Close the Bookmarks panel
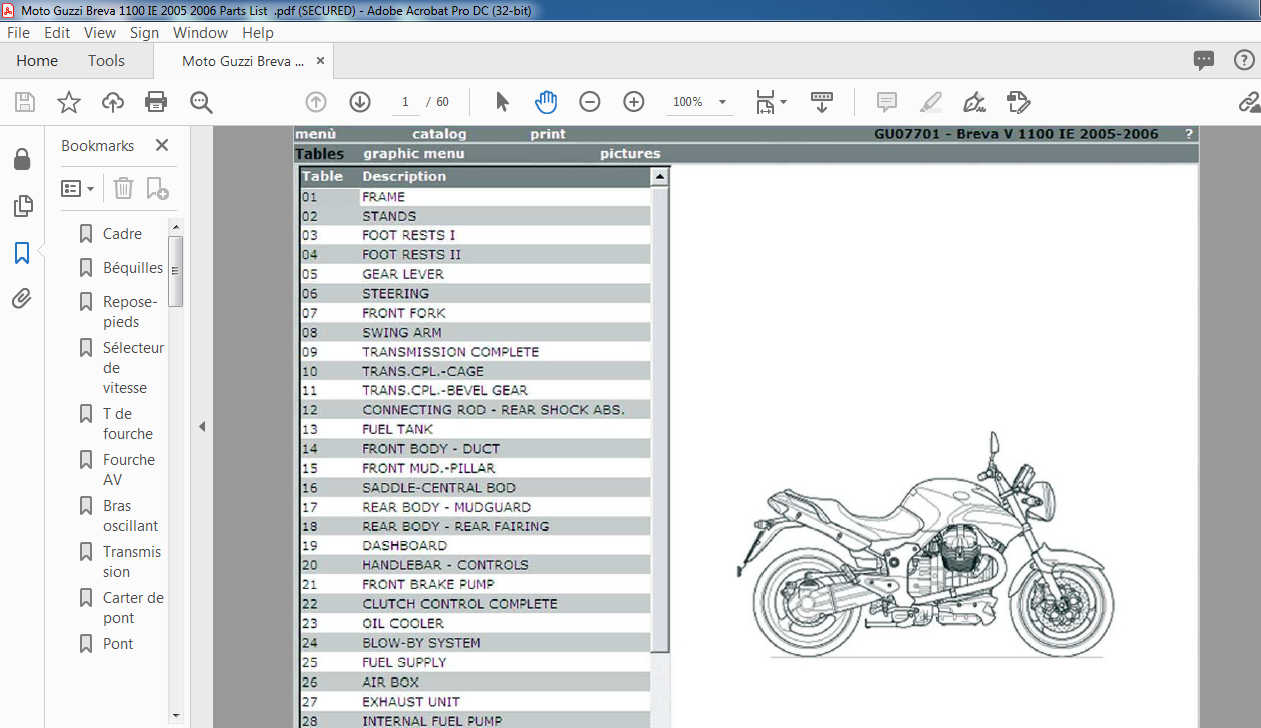The image size is (1261, 728). (x=161, y=145)
